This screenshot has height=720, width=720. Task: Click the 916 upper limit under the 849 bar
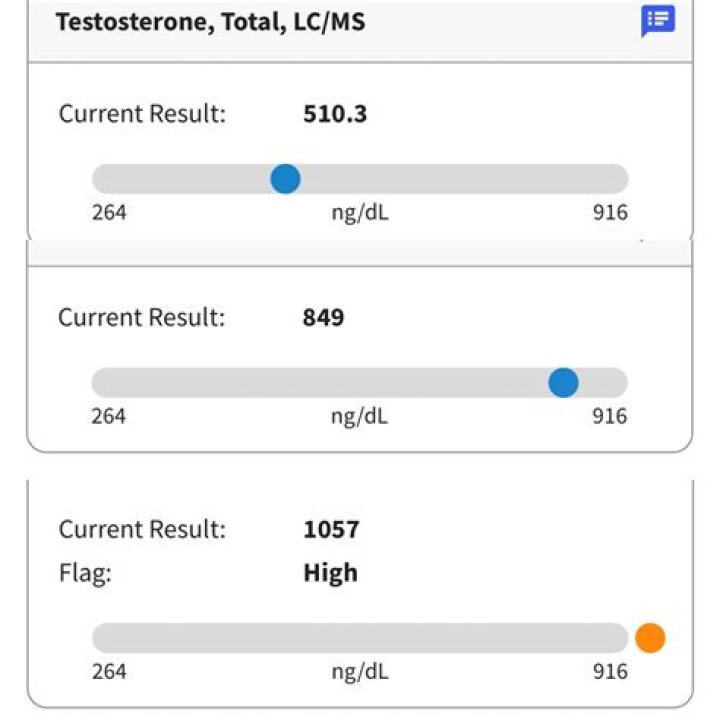pos(610,416)
